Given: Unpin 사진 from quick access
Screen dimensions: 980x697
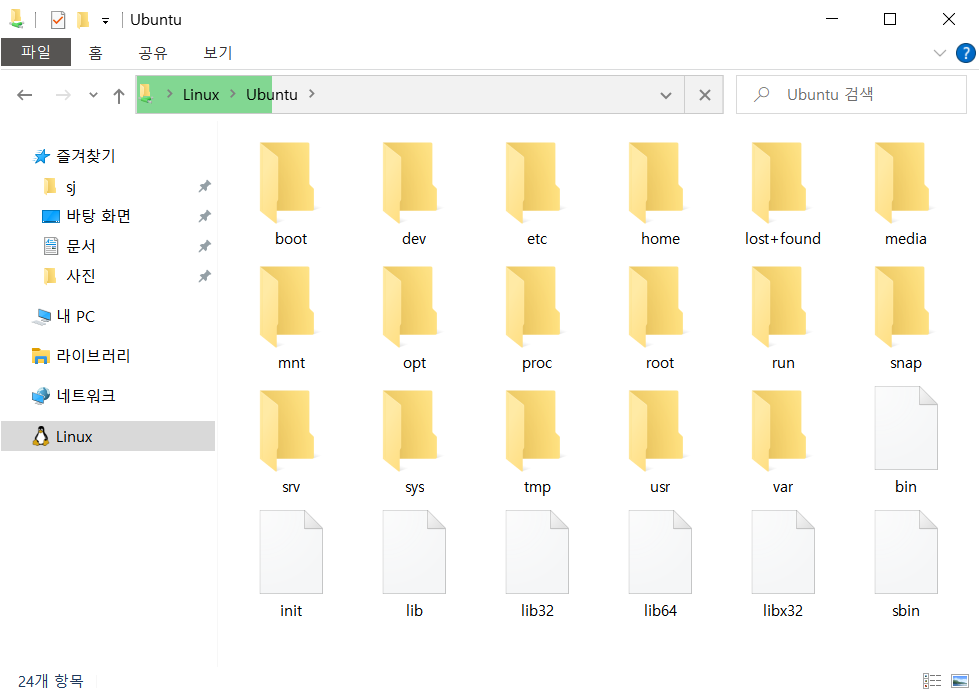Looking at the screenshot, I should (x=204, y=276).
